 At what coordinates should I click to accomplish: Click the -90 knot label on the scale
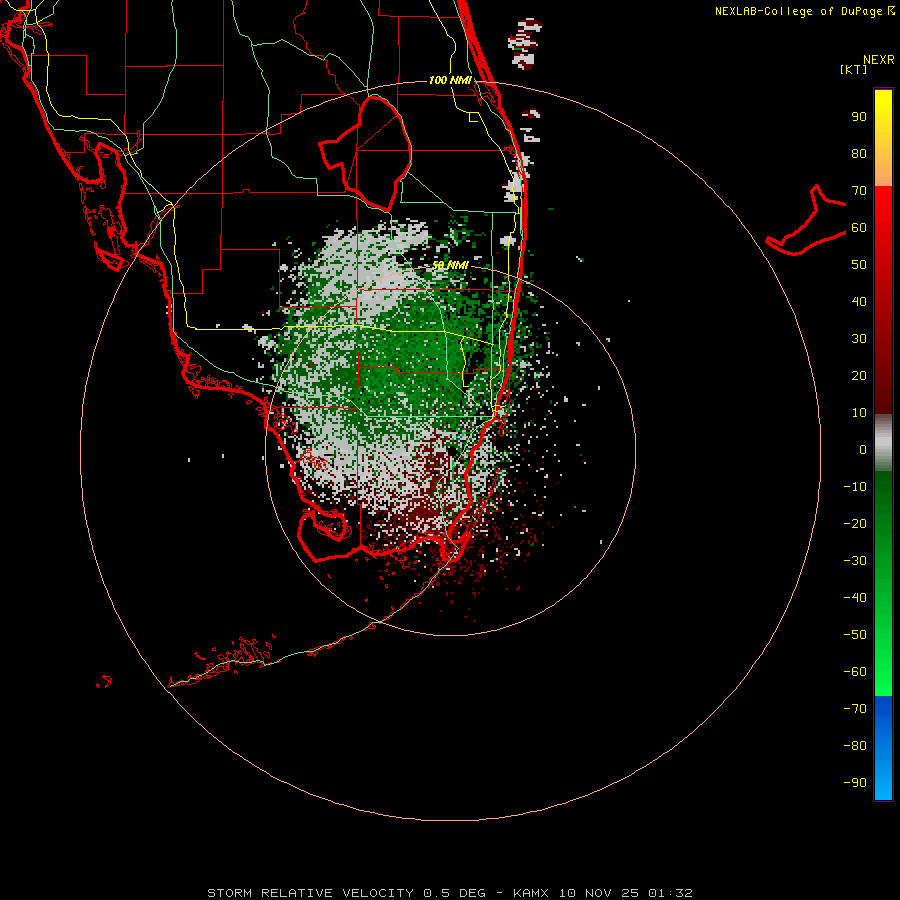pos(855,783)
